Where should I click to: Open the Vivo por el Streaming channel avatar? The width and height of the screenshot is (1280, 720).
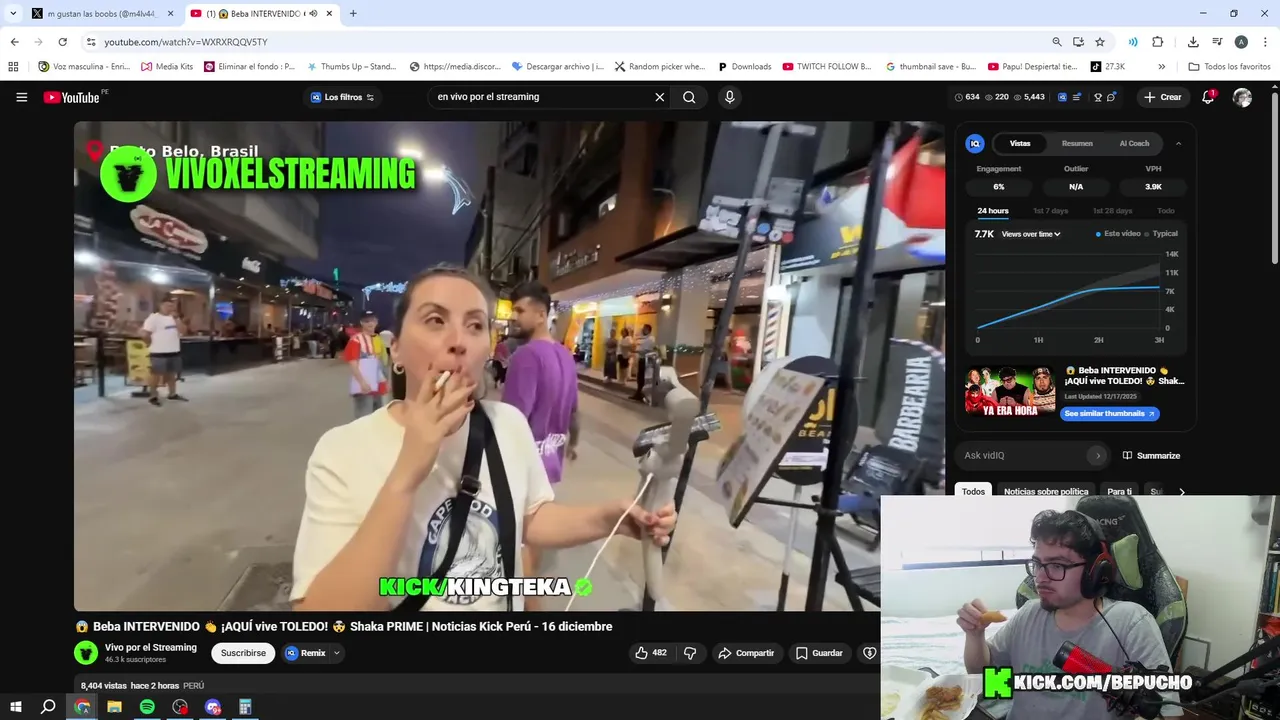click(86, 653)
